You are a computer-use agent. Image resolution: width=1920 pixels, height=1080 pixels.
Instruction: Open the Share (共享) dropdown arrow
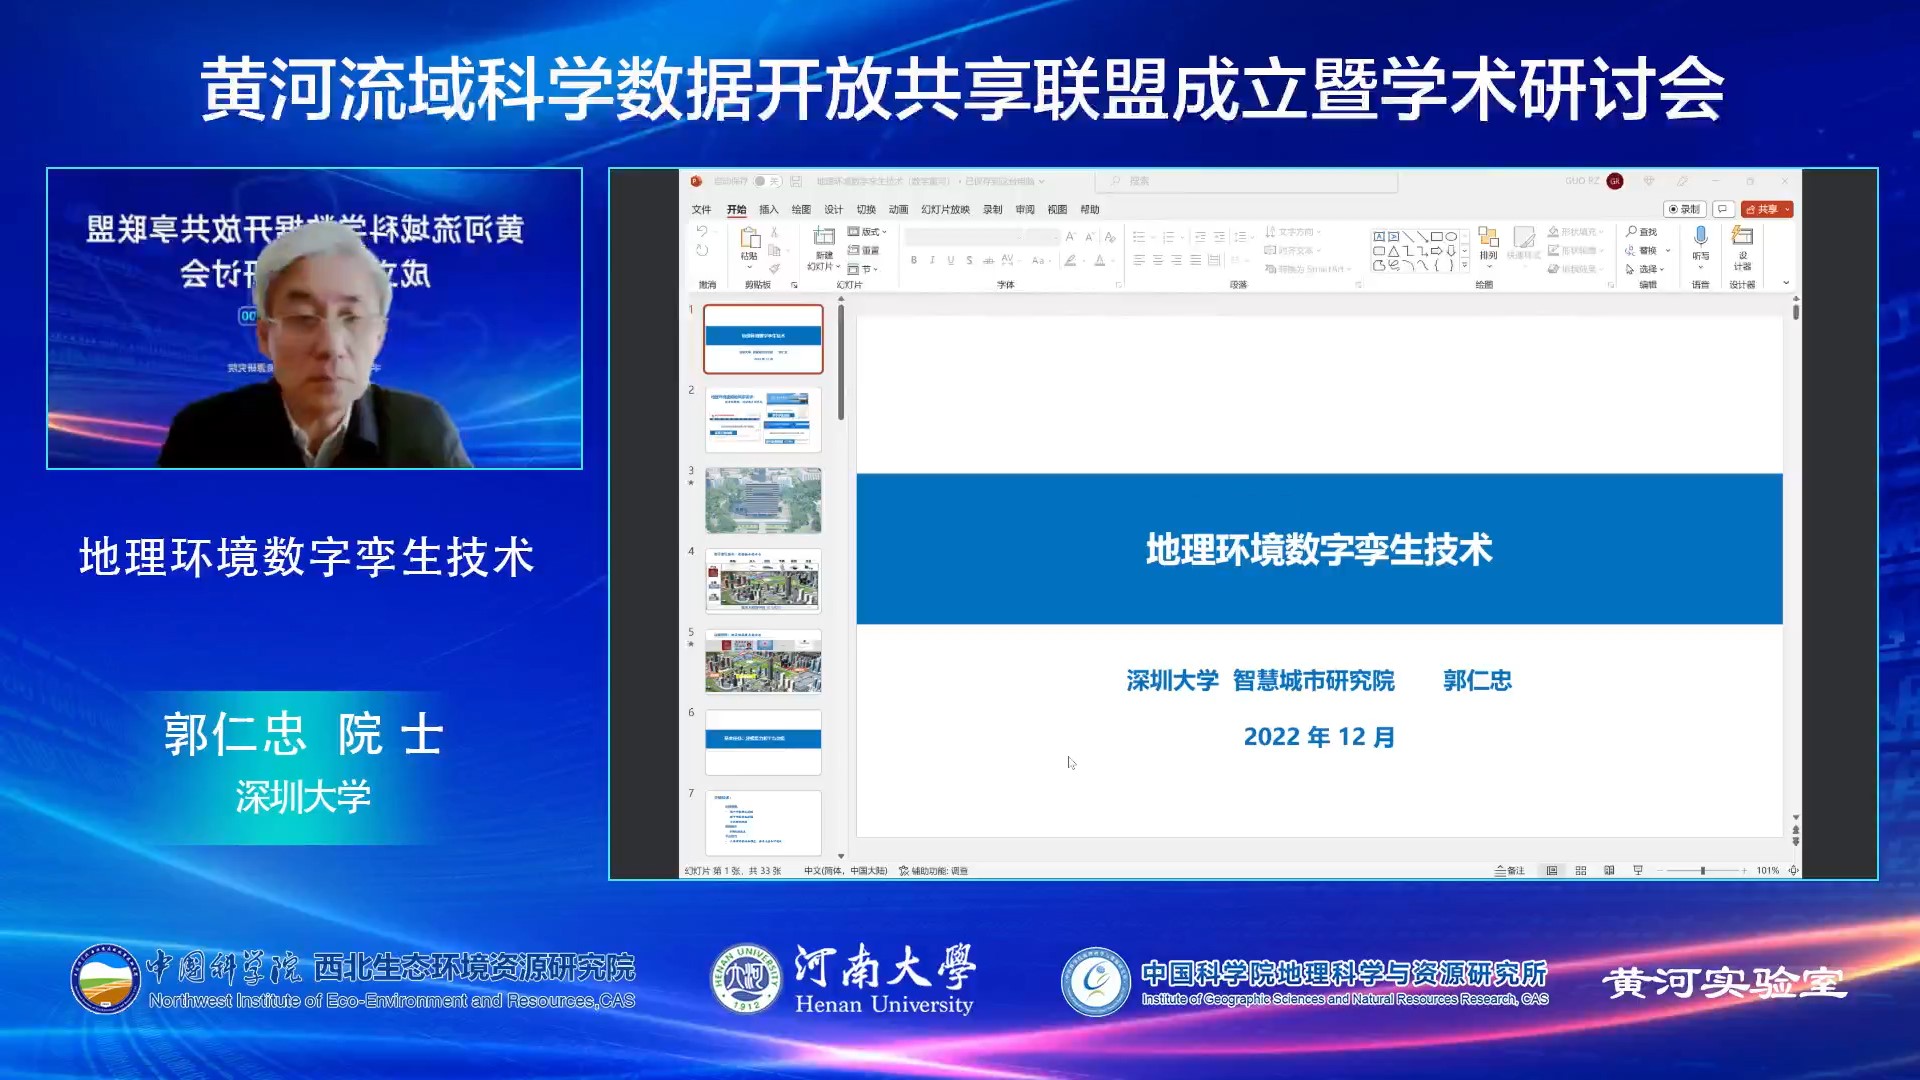pyautogui.click(x=1786, y=209)
